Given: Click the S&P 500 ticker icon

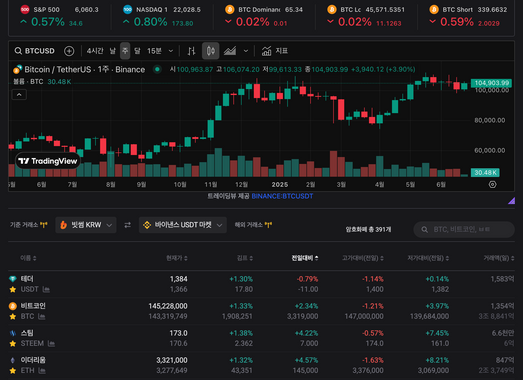Looking at the screenshot, I should pyautogui.click(x=25, y=9).
